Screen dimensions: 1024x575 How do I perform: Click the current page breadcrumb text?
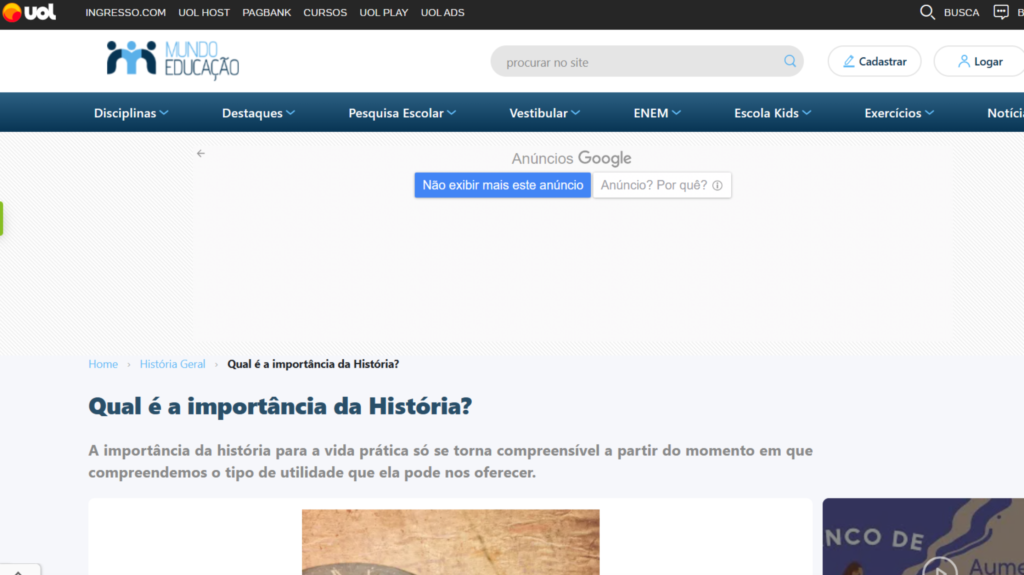click(x=313, y=364)
